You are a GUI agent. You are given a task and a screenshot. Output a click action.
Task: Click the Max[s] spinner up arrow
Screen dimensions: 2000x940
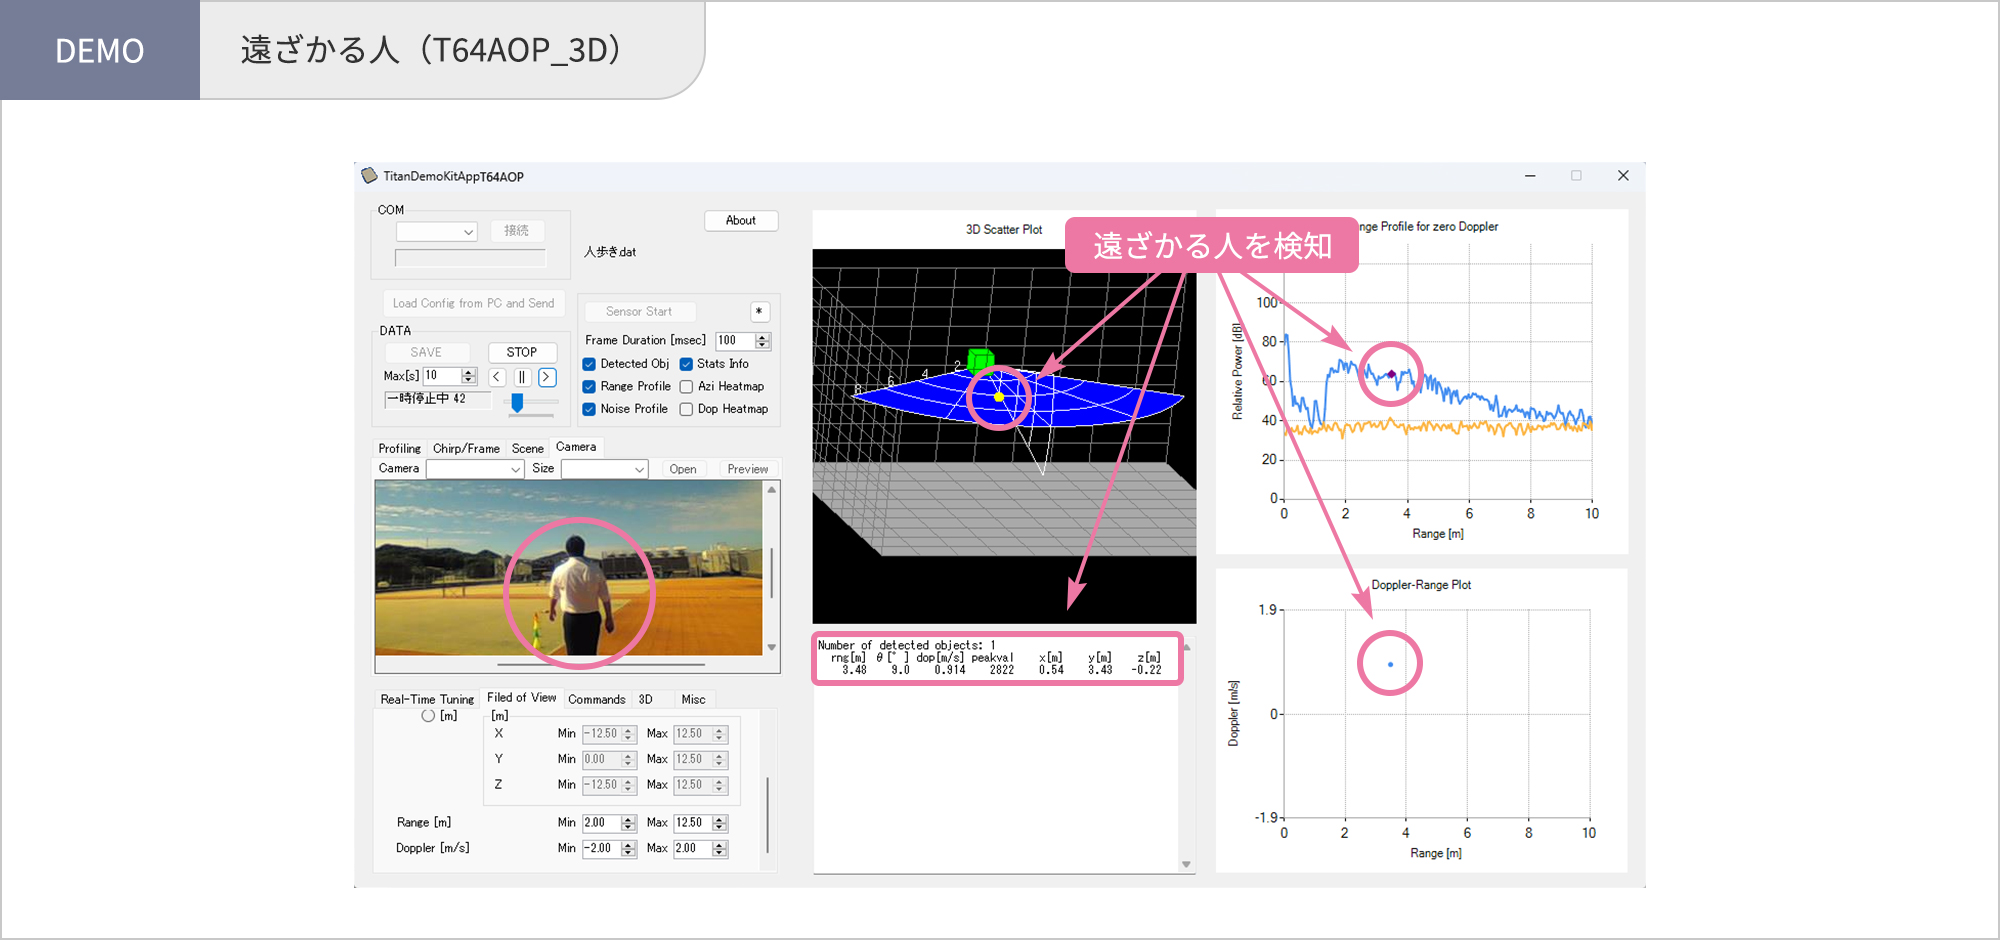click(x=469, y=371)
